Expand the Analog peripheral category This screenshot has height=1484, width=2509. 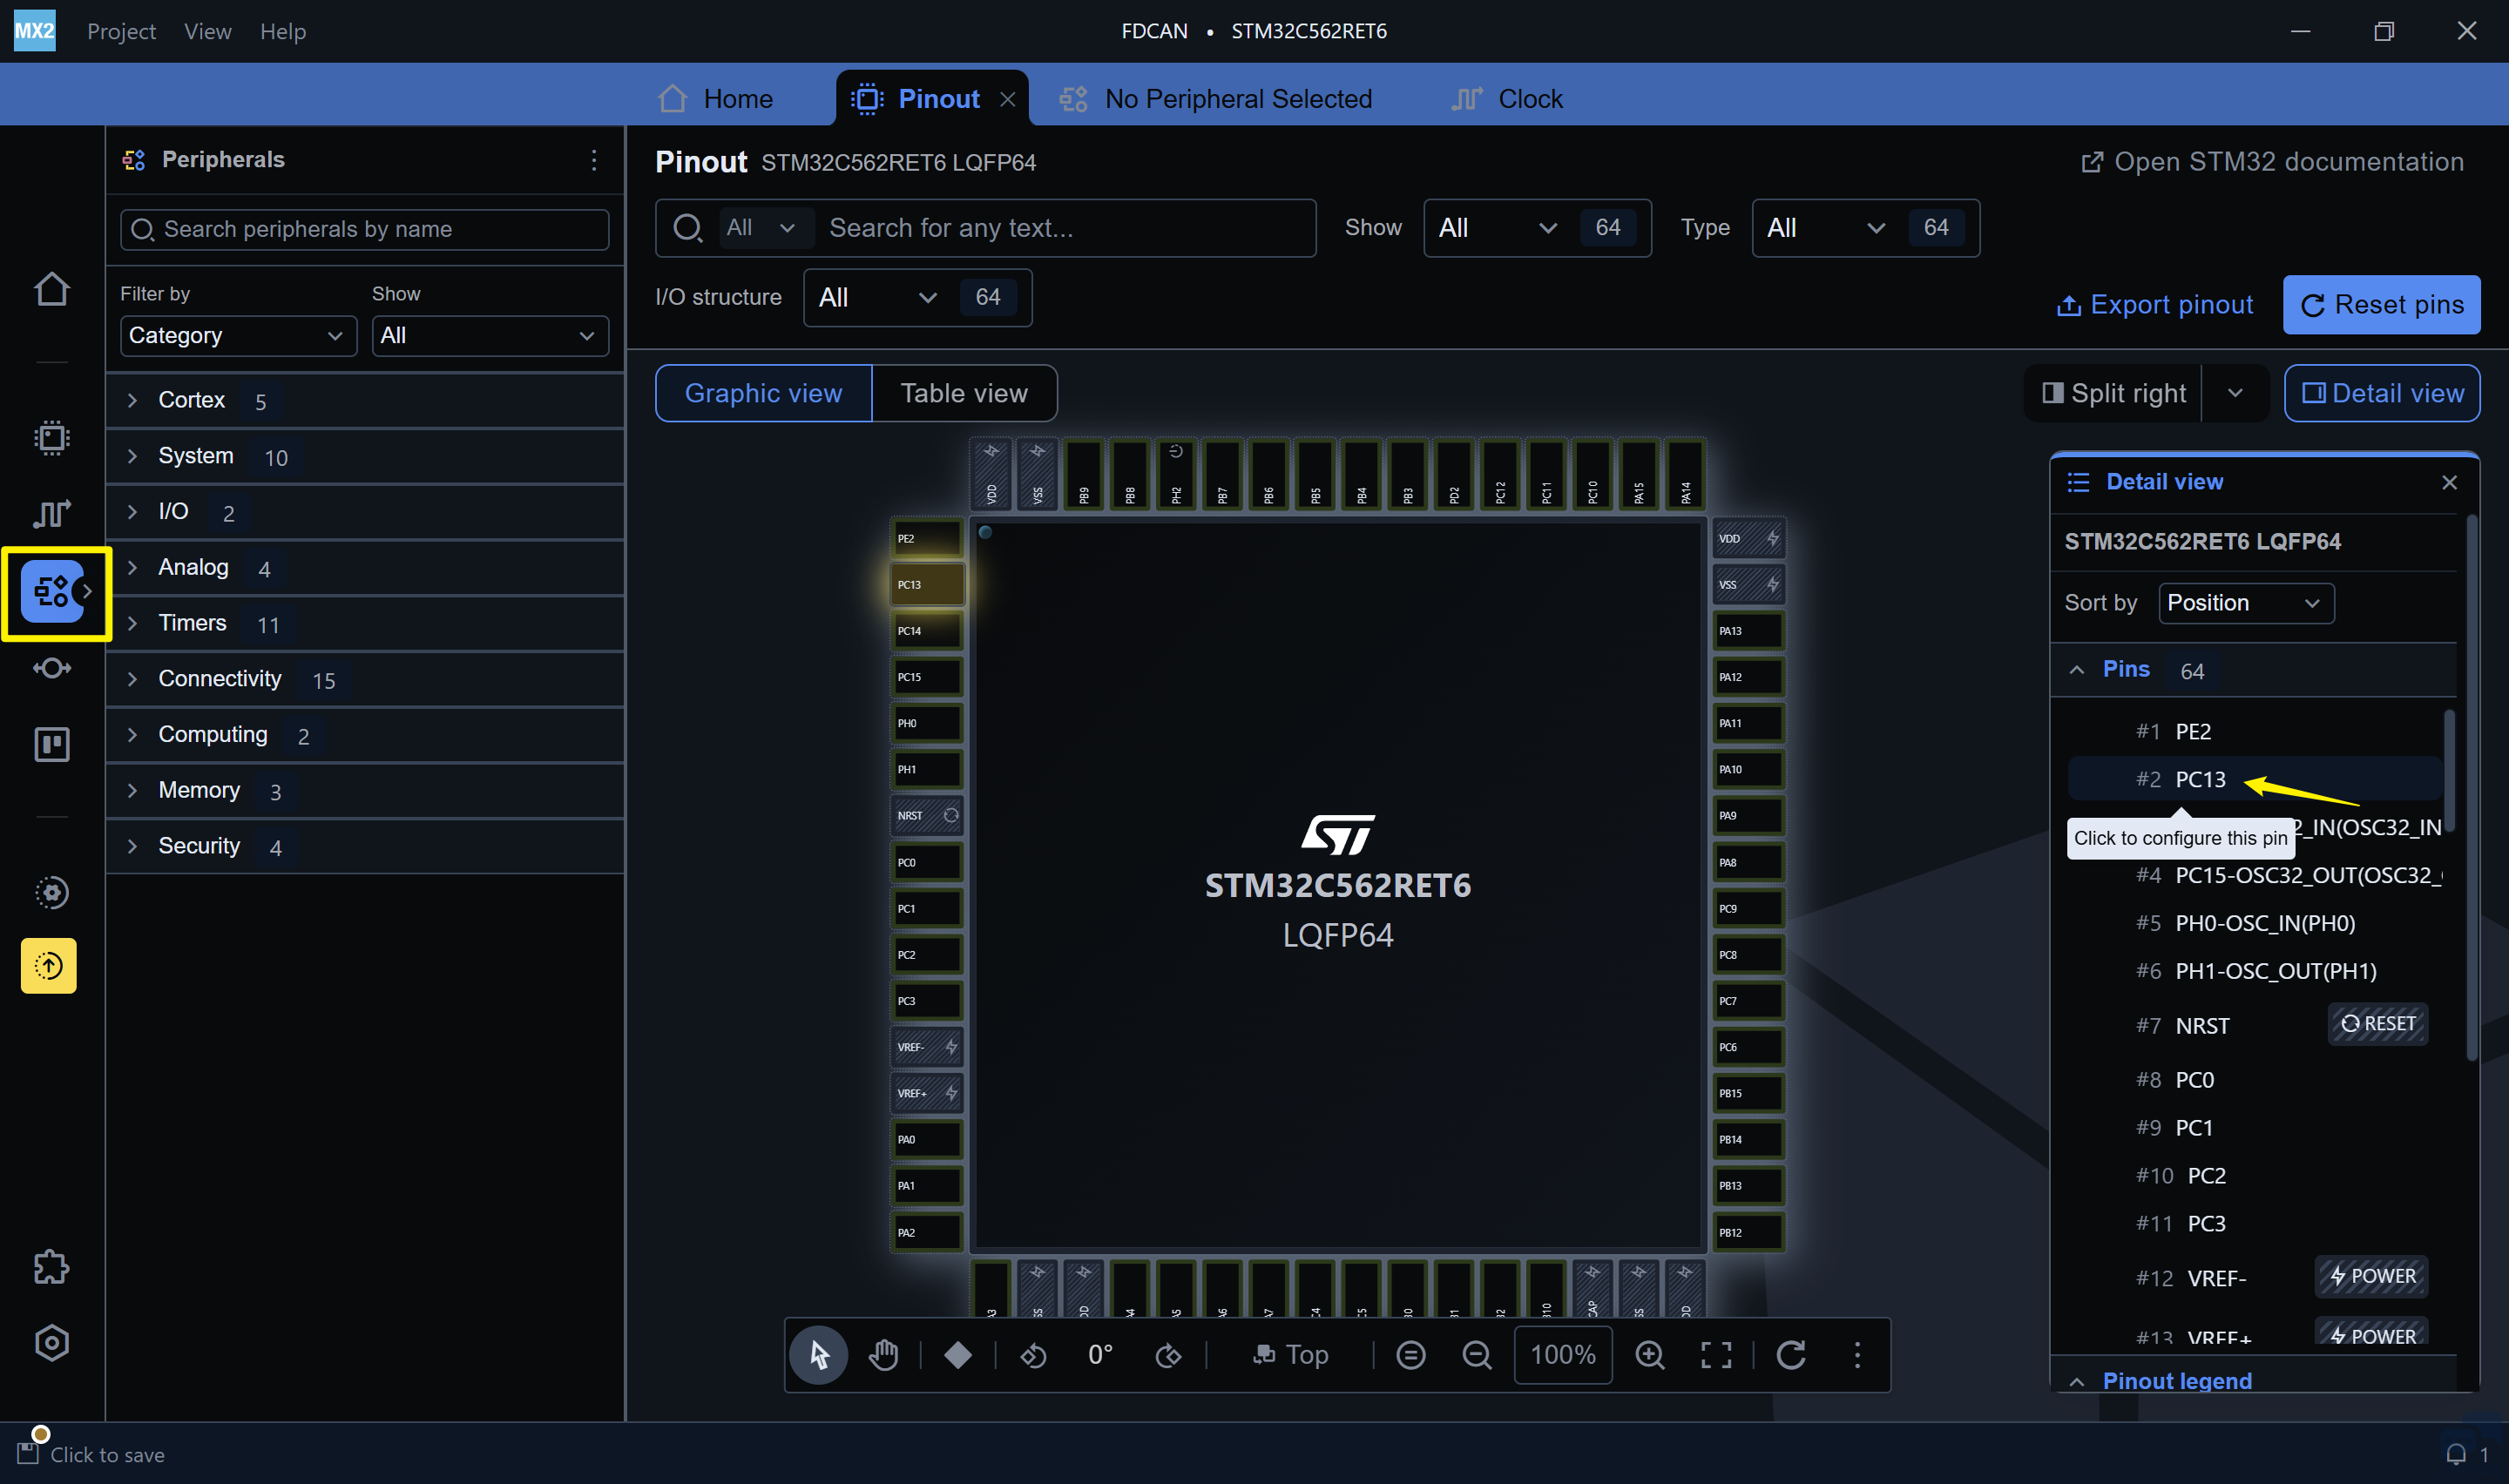[x=365, y=568]
